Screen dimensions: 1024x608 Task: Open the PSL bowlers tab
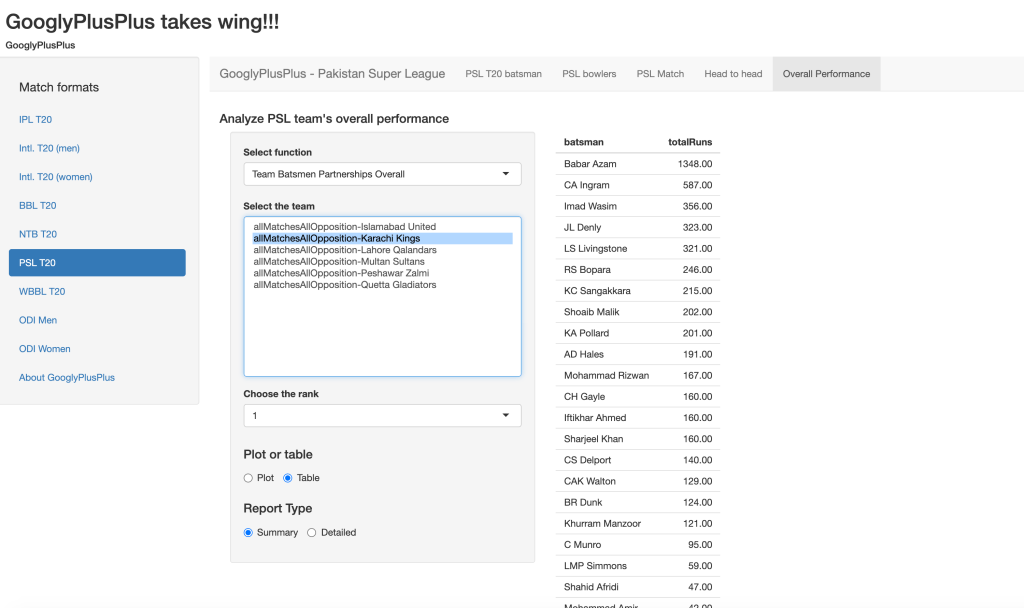click(x=589, y=74)
